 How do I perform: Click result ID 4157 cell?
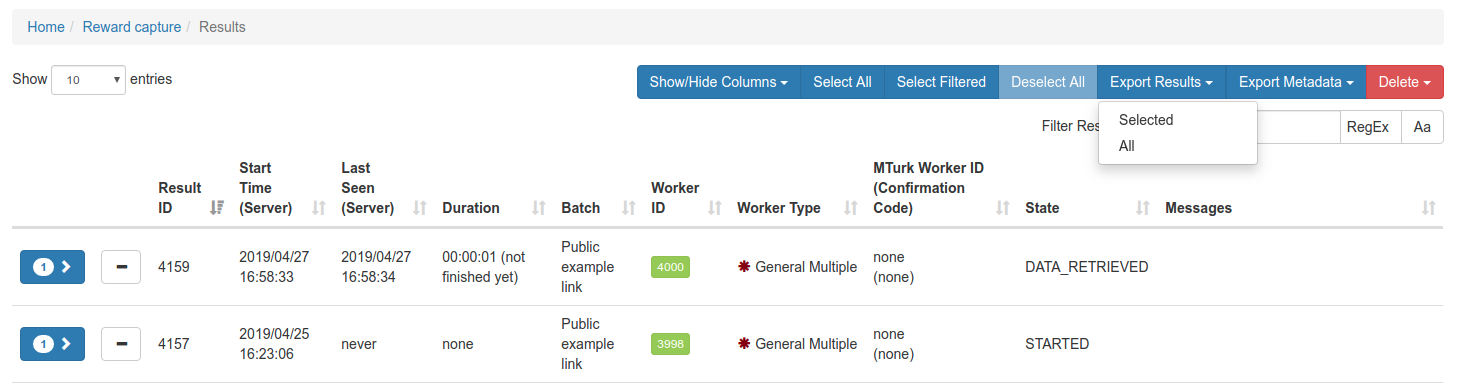174,344
